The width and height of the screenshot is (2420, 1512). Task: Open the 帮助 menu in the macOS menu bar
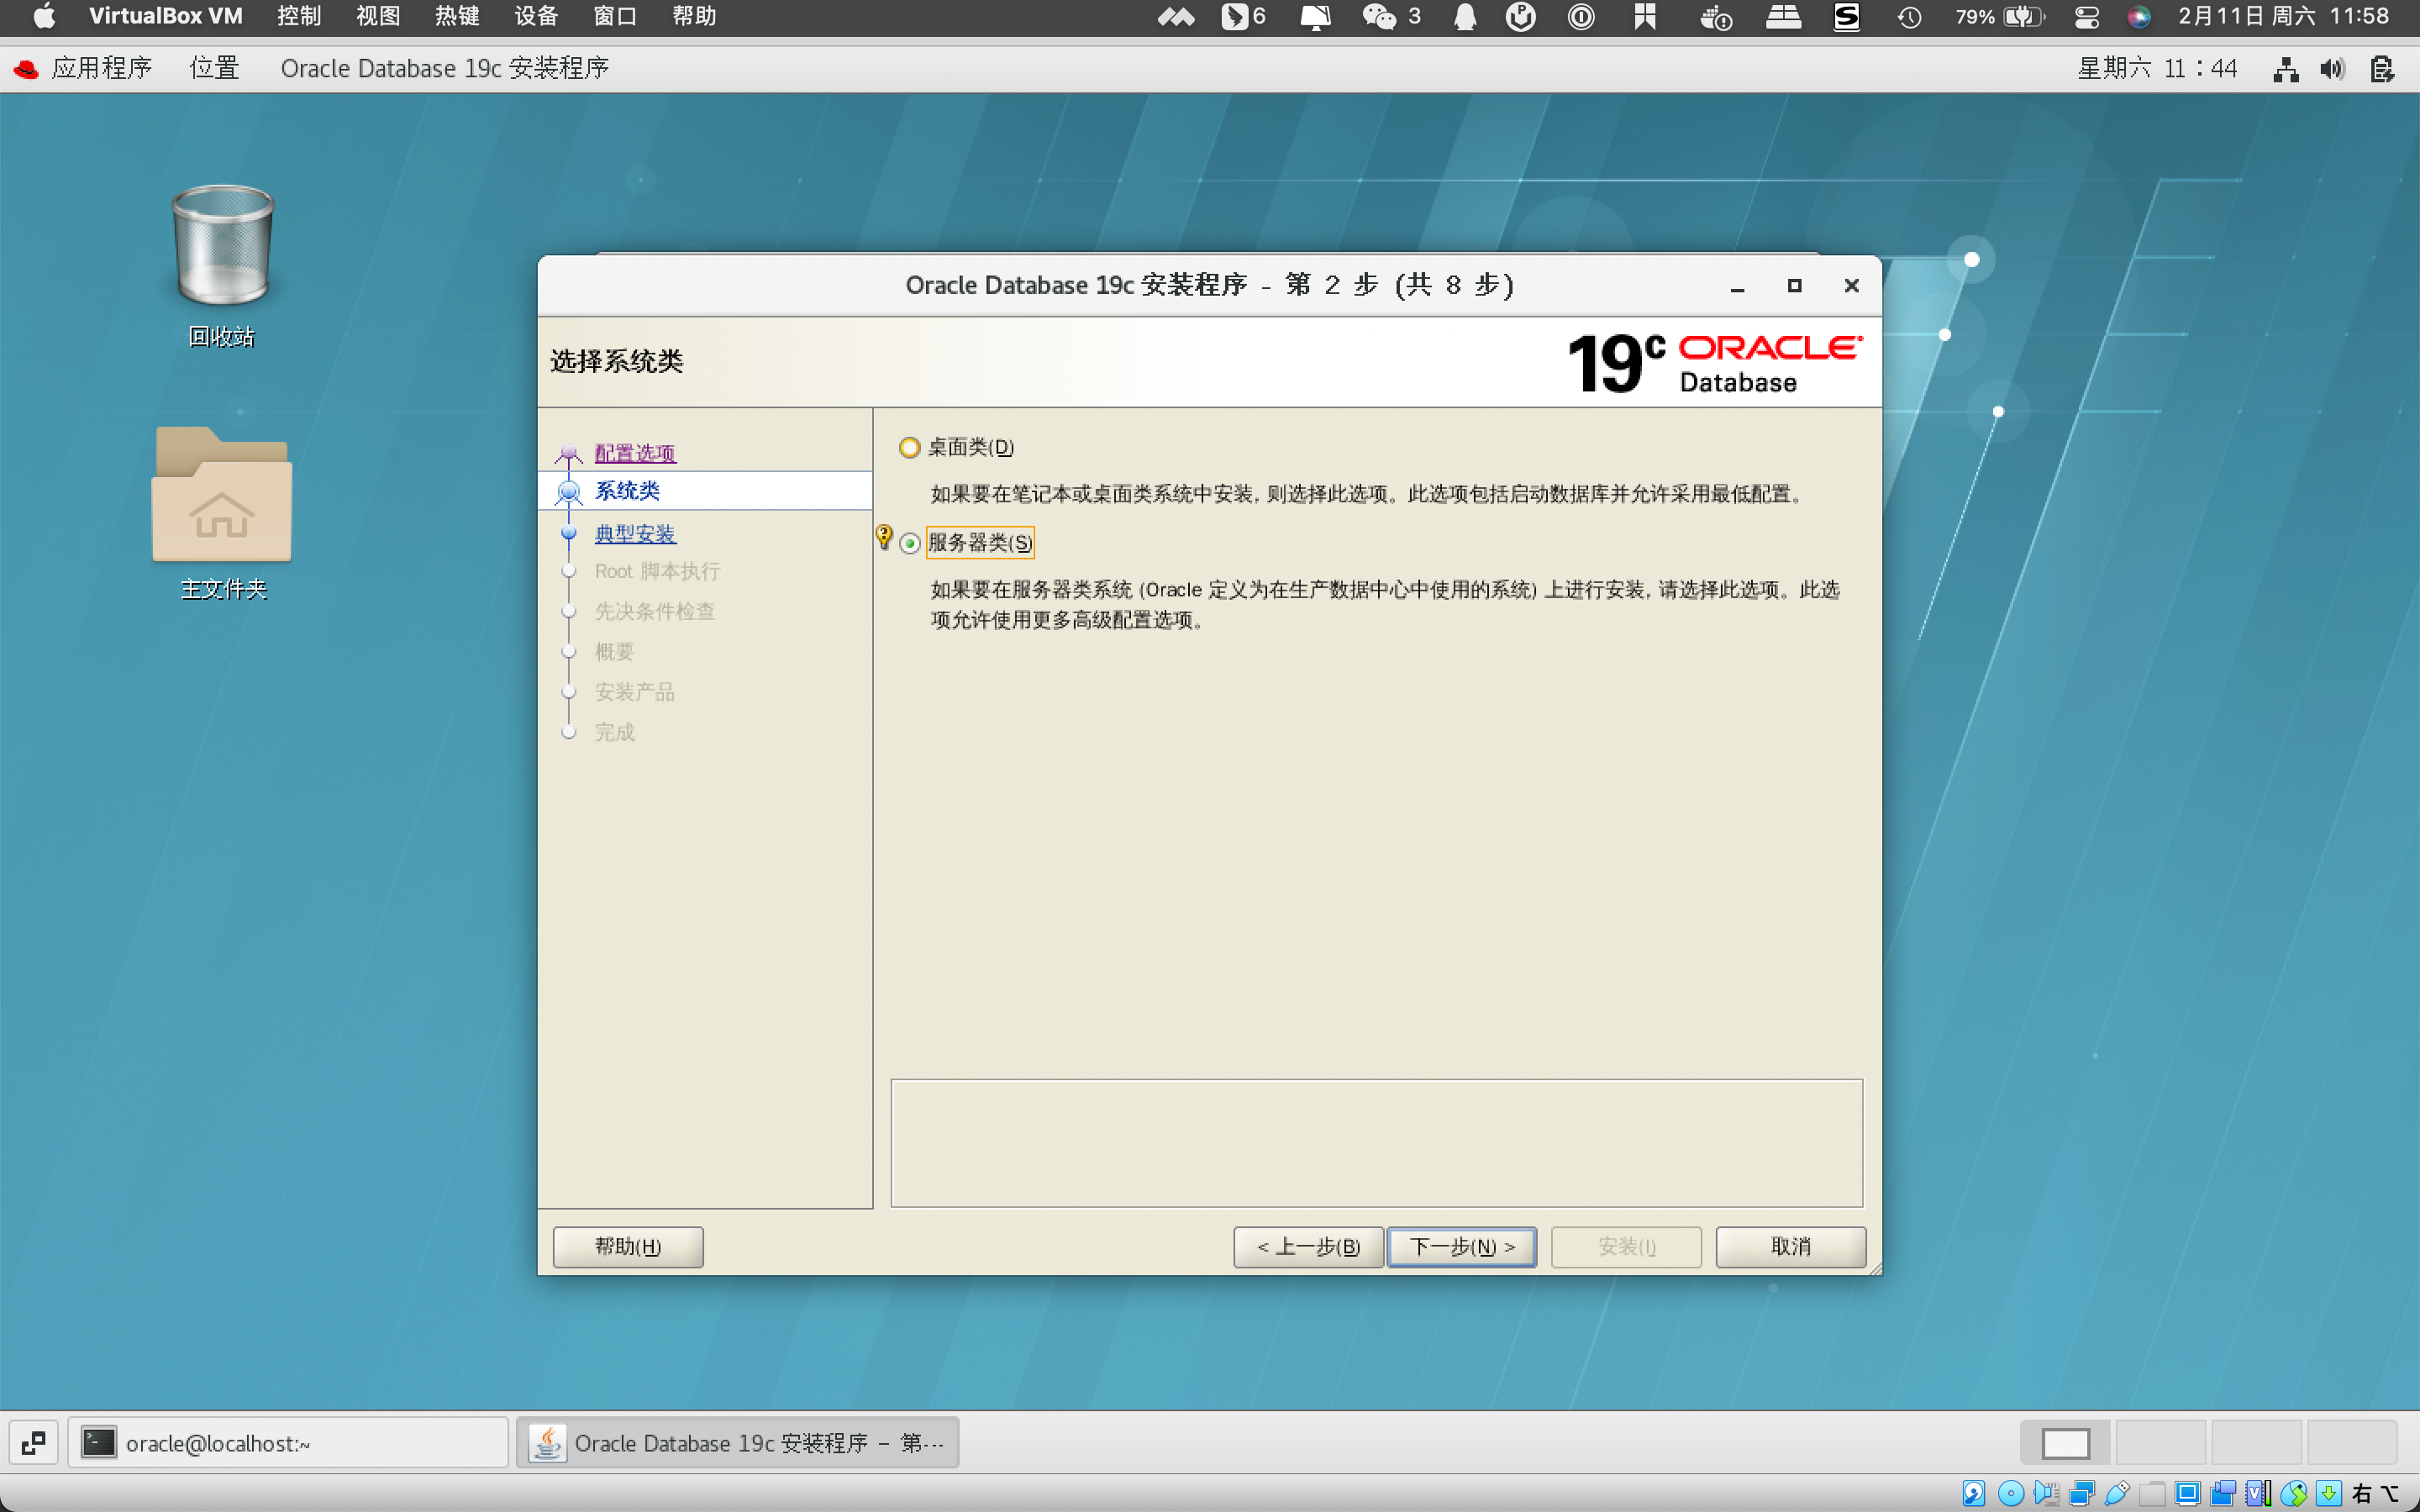tap(694, 16)
